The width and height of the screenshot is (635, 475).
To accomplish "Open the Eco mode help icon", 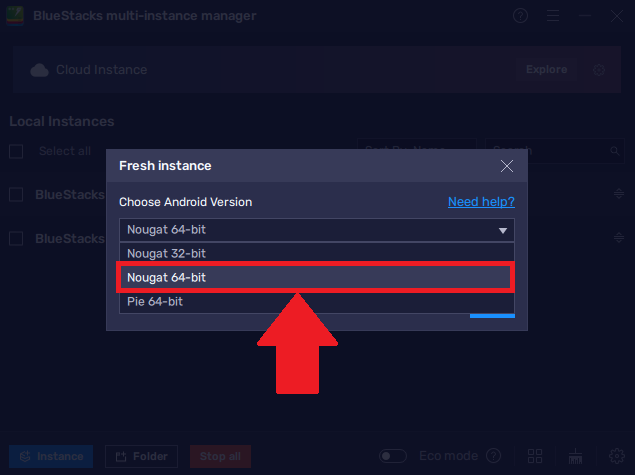I will [x=494, y=456].
